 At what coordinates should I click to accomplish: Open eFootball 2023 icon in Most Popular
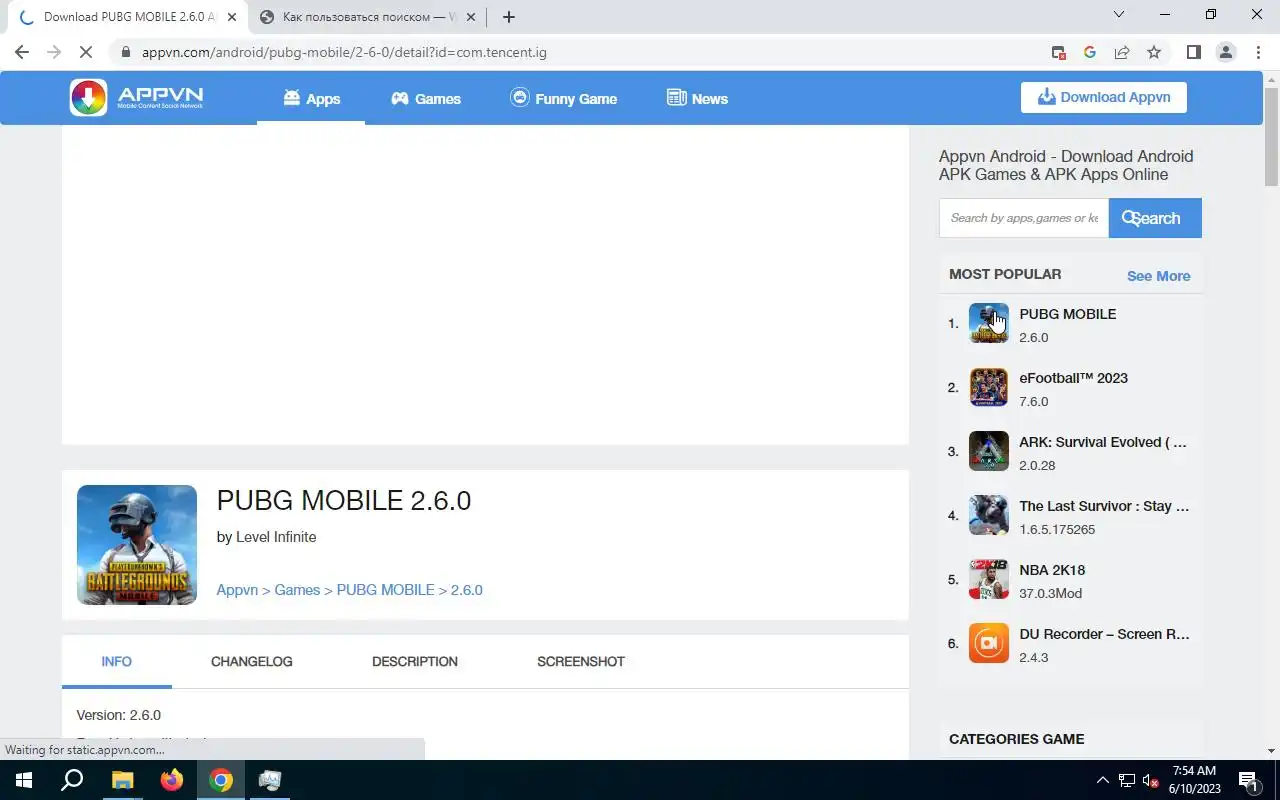pos(989,387)
